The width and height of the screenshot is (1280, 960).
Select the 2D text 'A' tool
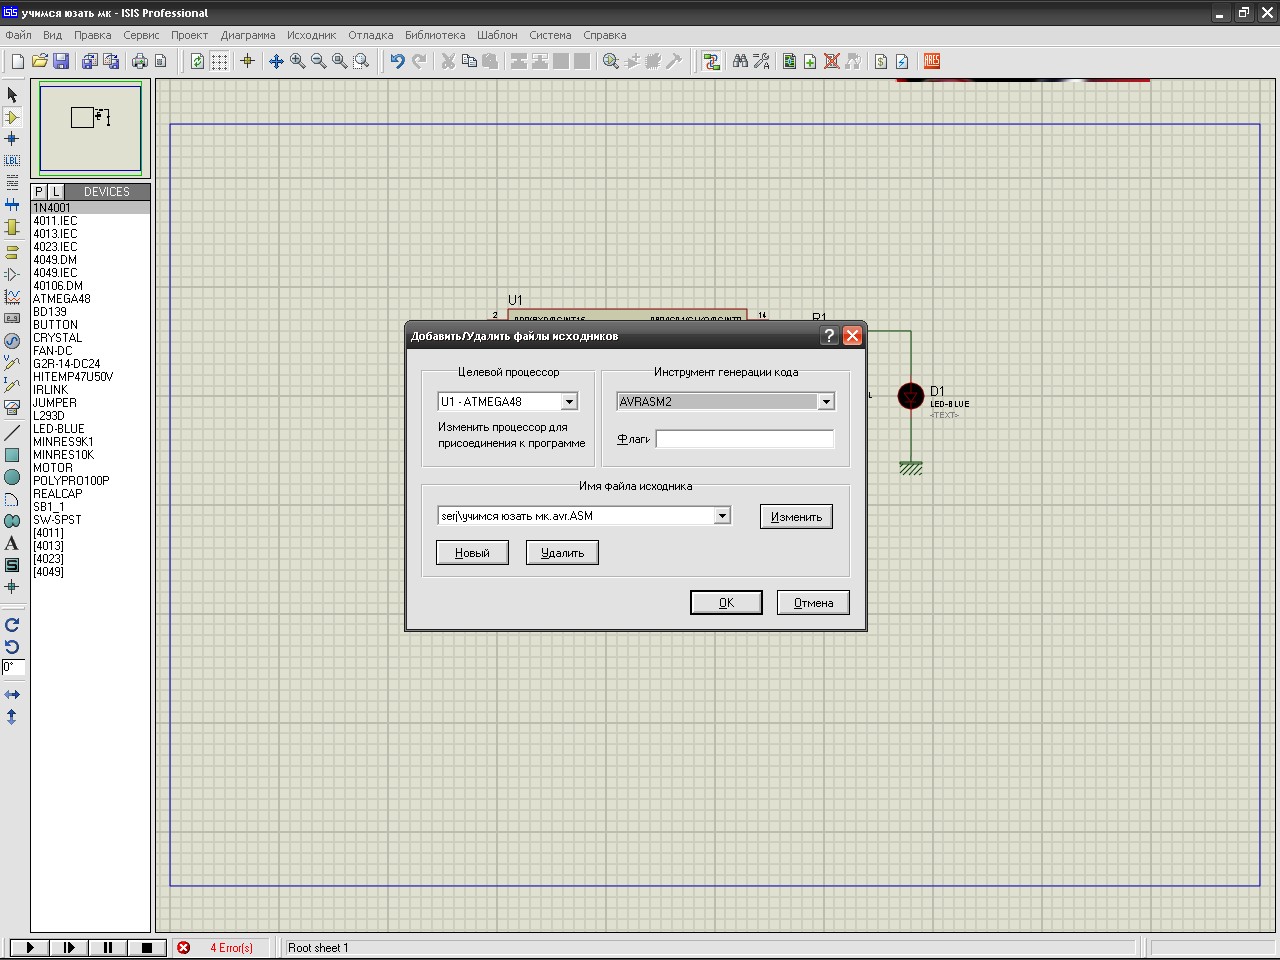pos(12,543)
